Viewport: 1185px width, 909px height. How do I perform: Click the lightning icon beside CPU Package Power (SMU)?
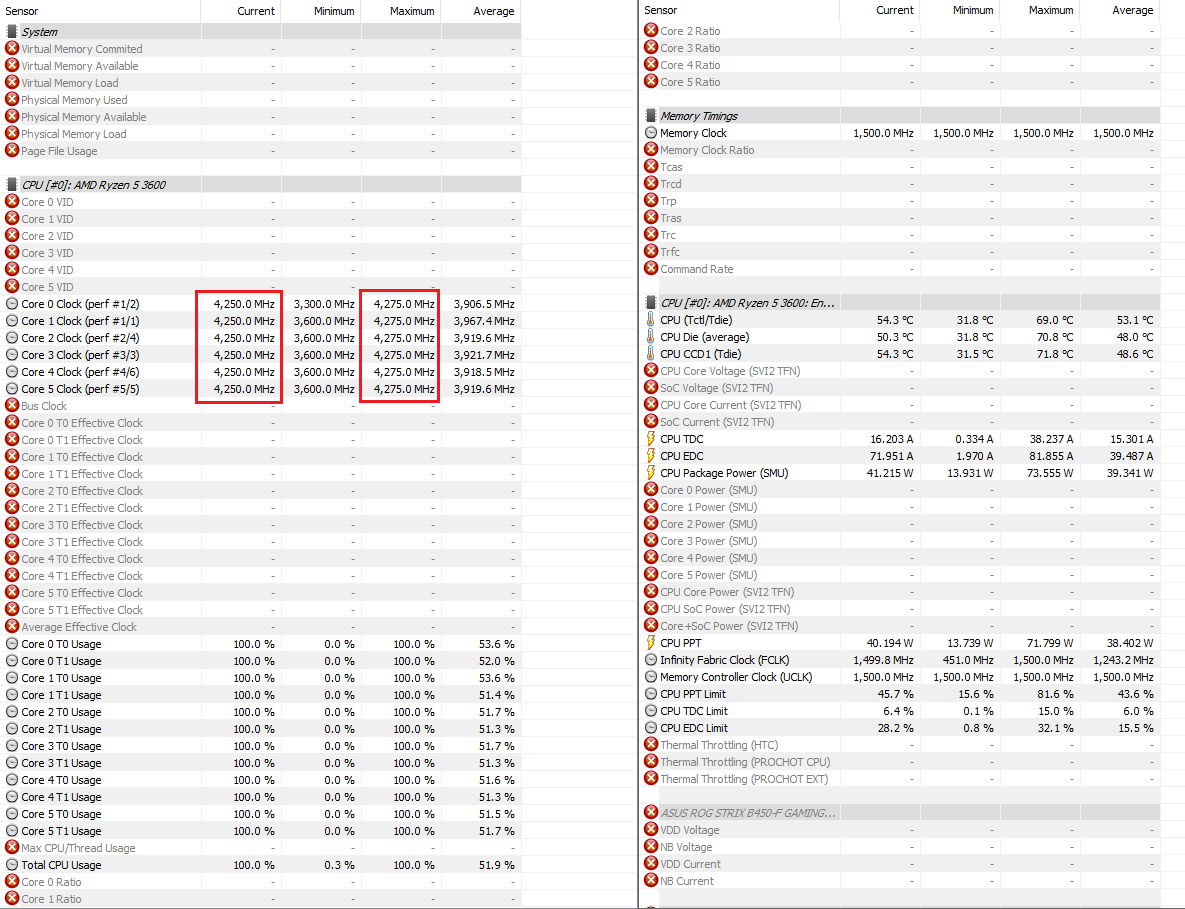[651, 473]
